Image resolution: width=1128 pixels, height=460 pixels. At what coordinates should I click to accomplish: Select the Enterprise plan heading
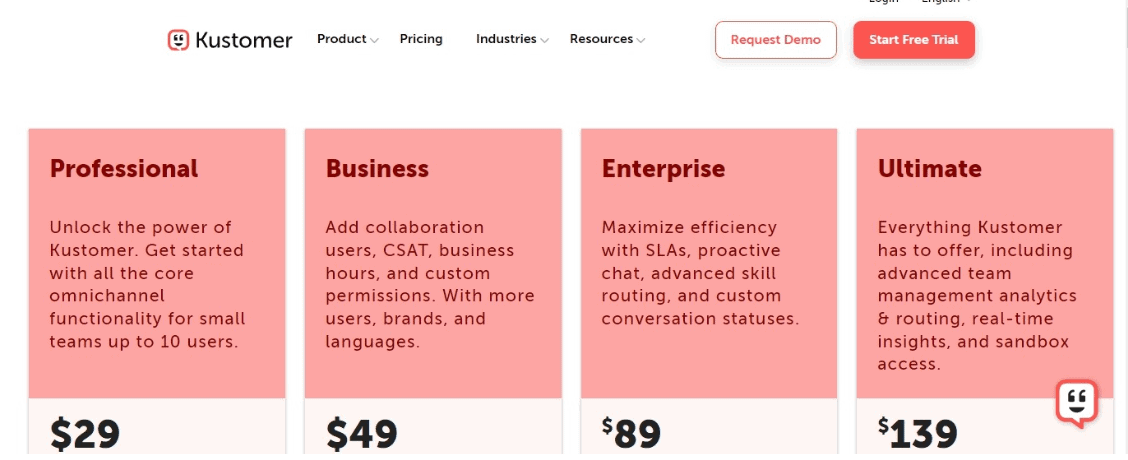tap(663, 168)
